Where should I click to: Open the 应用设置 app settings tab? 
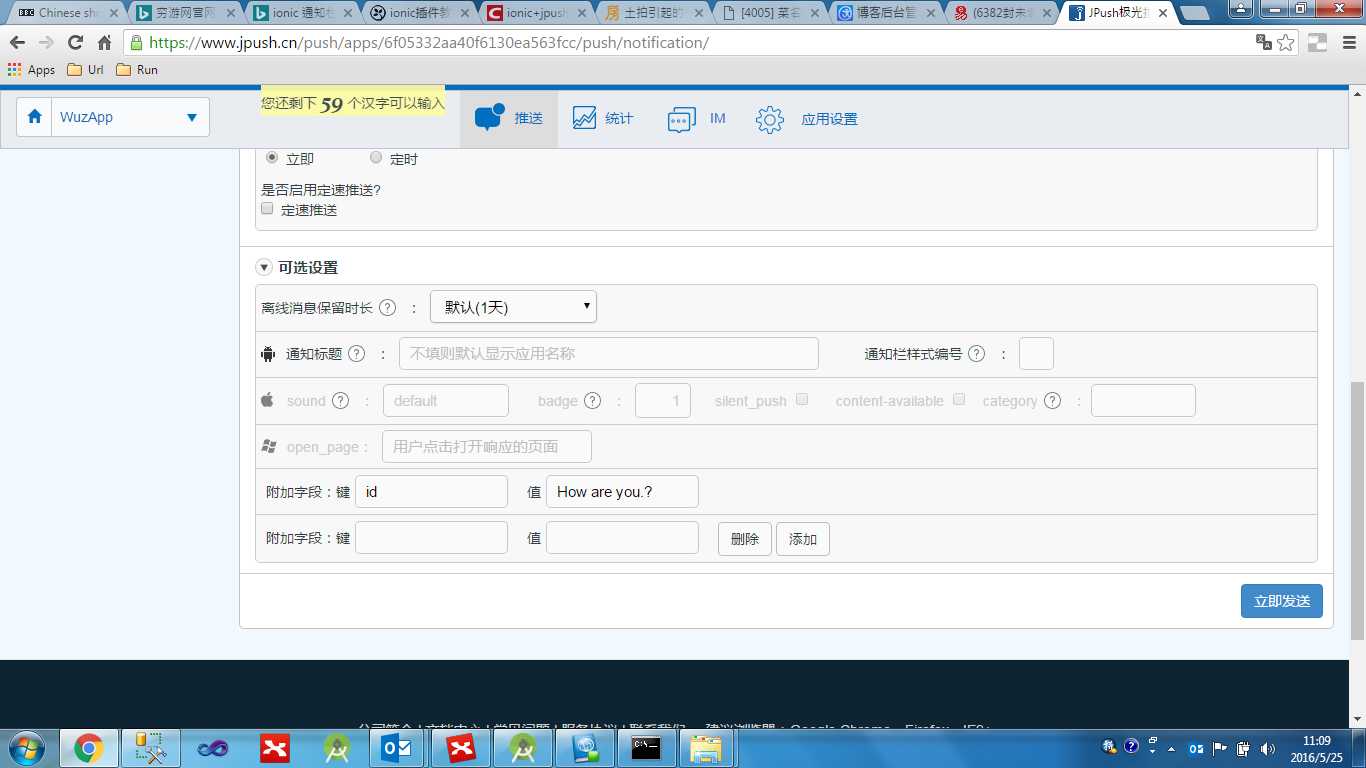point(806,119)
